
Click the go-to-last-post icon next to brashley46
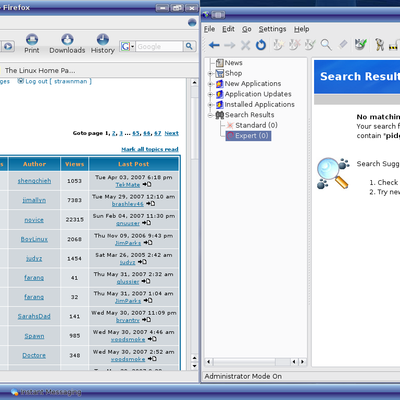point(150,204)
